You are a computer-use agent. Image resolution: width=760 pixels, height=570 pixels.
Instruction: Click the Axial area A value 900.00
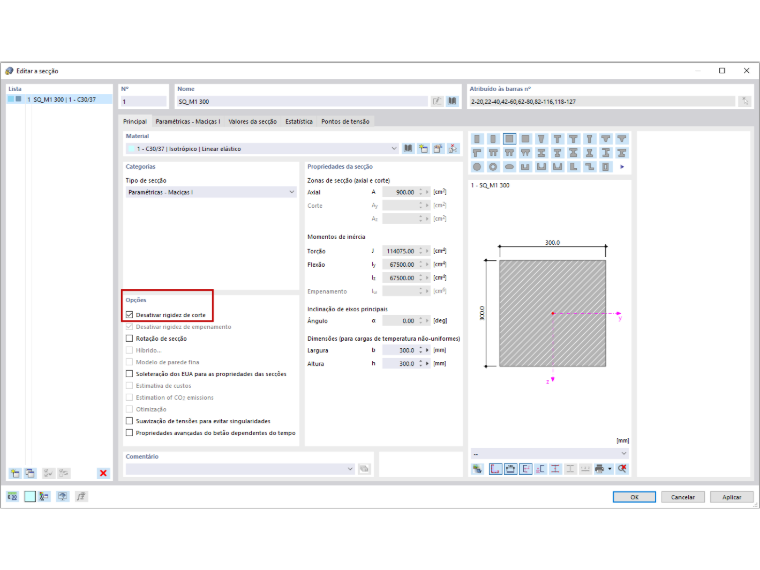click(399, 192)
